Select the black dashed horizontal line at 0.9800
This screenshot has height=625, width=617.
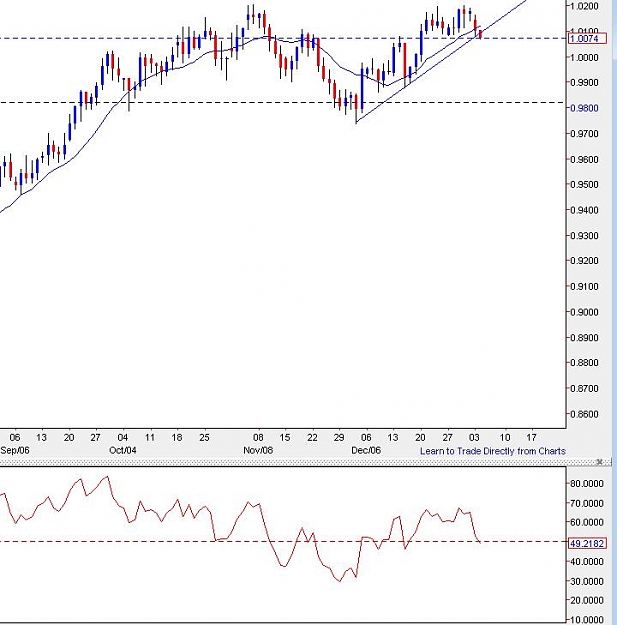point(283,102)
